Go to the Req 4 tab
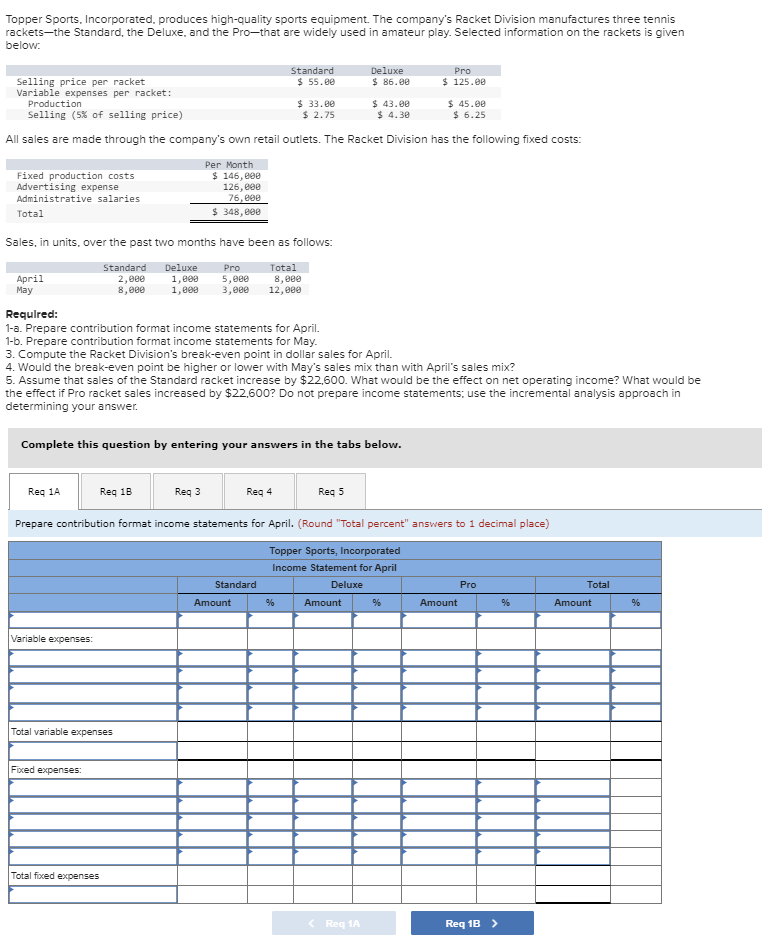 click(259, 492)
